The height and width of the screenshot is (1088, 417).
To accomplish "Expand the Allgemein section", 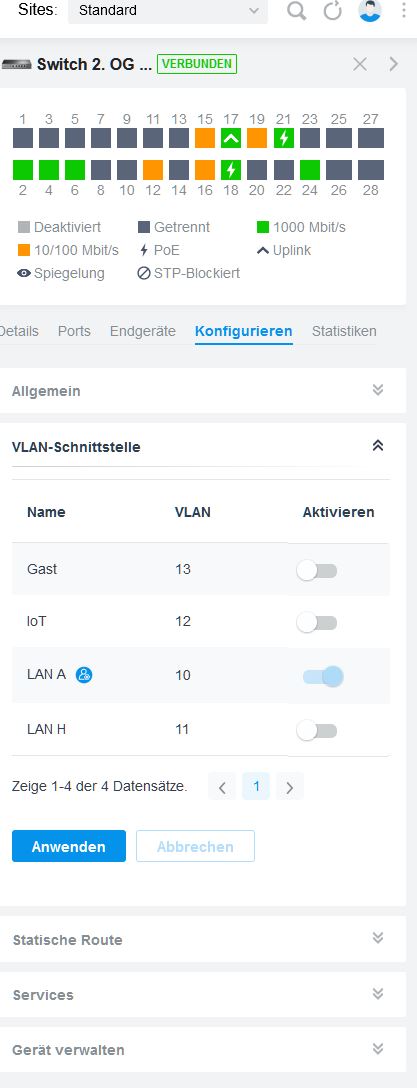I will coord(203,391).
